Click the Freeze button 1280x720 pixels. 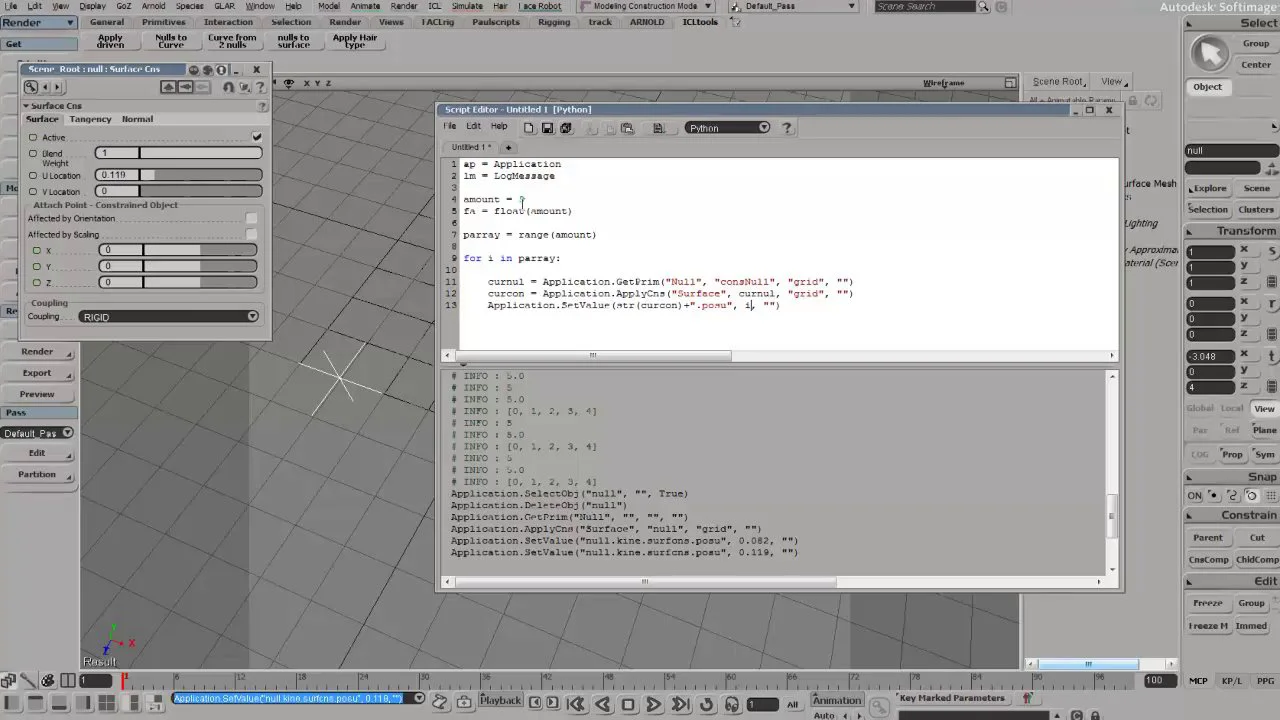tap(1208, 604)
